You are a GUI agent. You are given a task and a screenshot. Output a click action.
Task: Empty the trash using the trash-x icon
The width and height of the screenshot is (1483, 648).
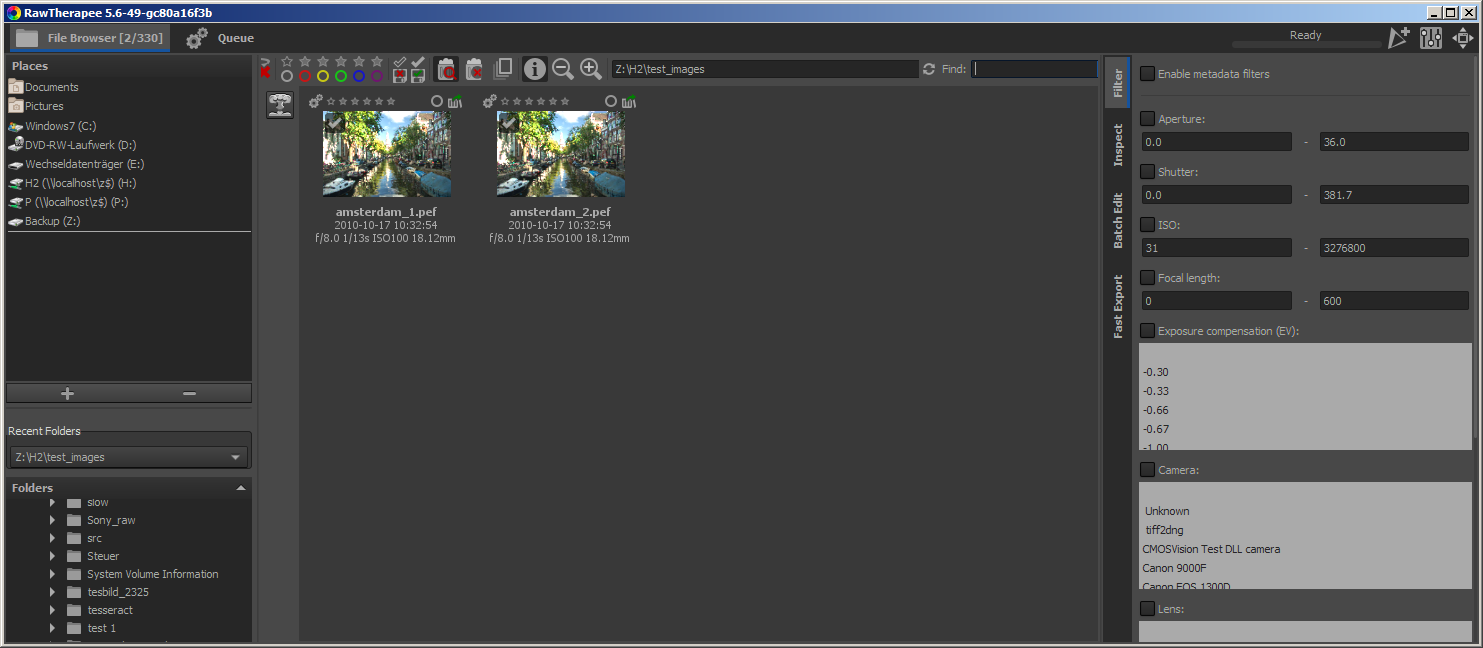(475, 69)
